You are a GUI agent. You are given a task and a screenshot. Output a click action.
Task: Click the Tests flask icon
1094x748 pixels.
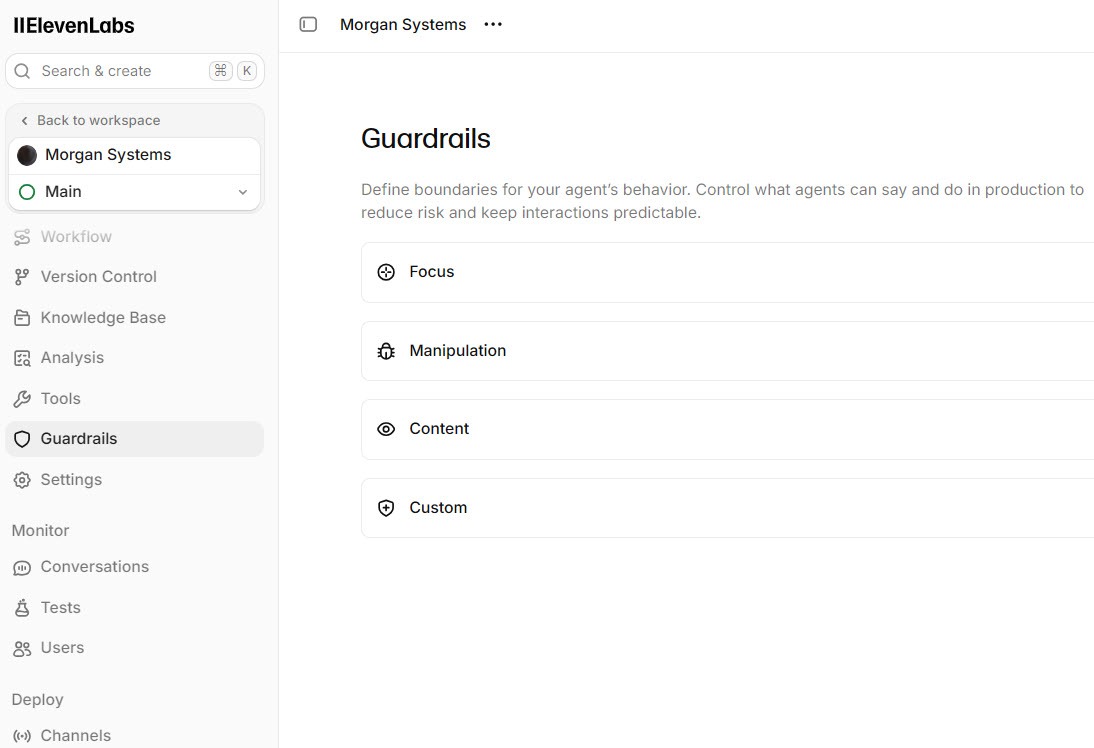pyautogui.click(x=22, y=608)
